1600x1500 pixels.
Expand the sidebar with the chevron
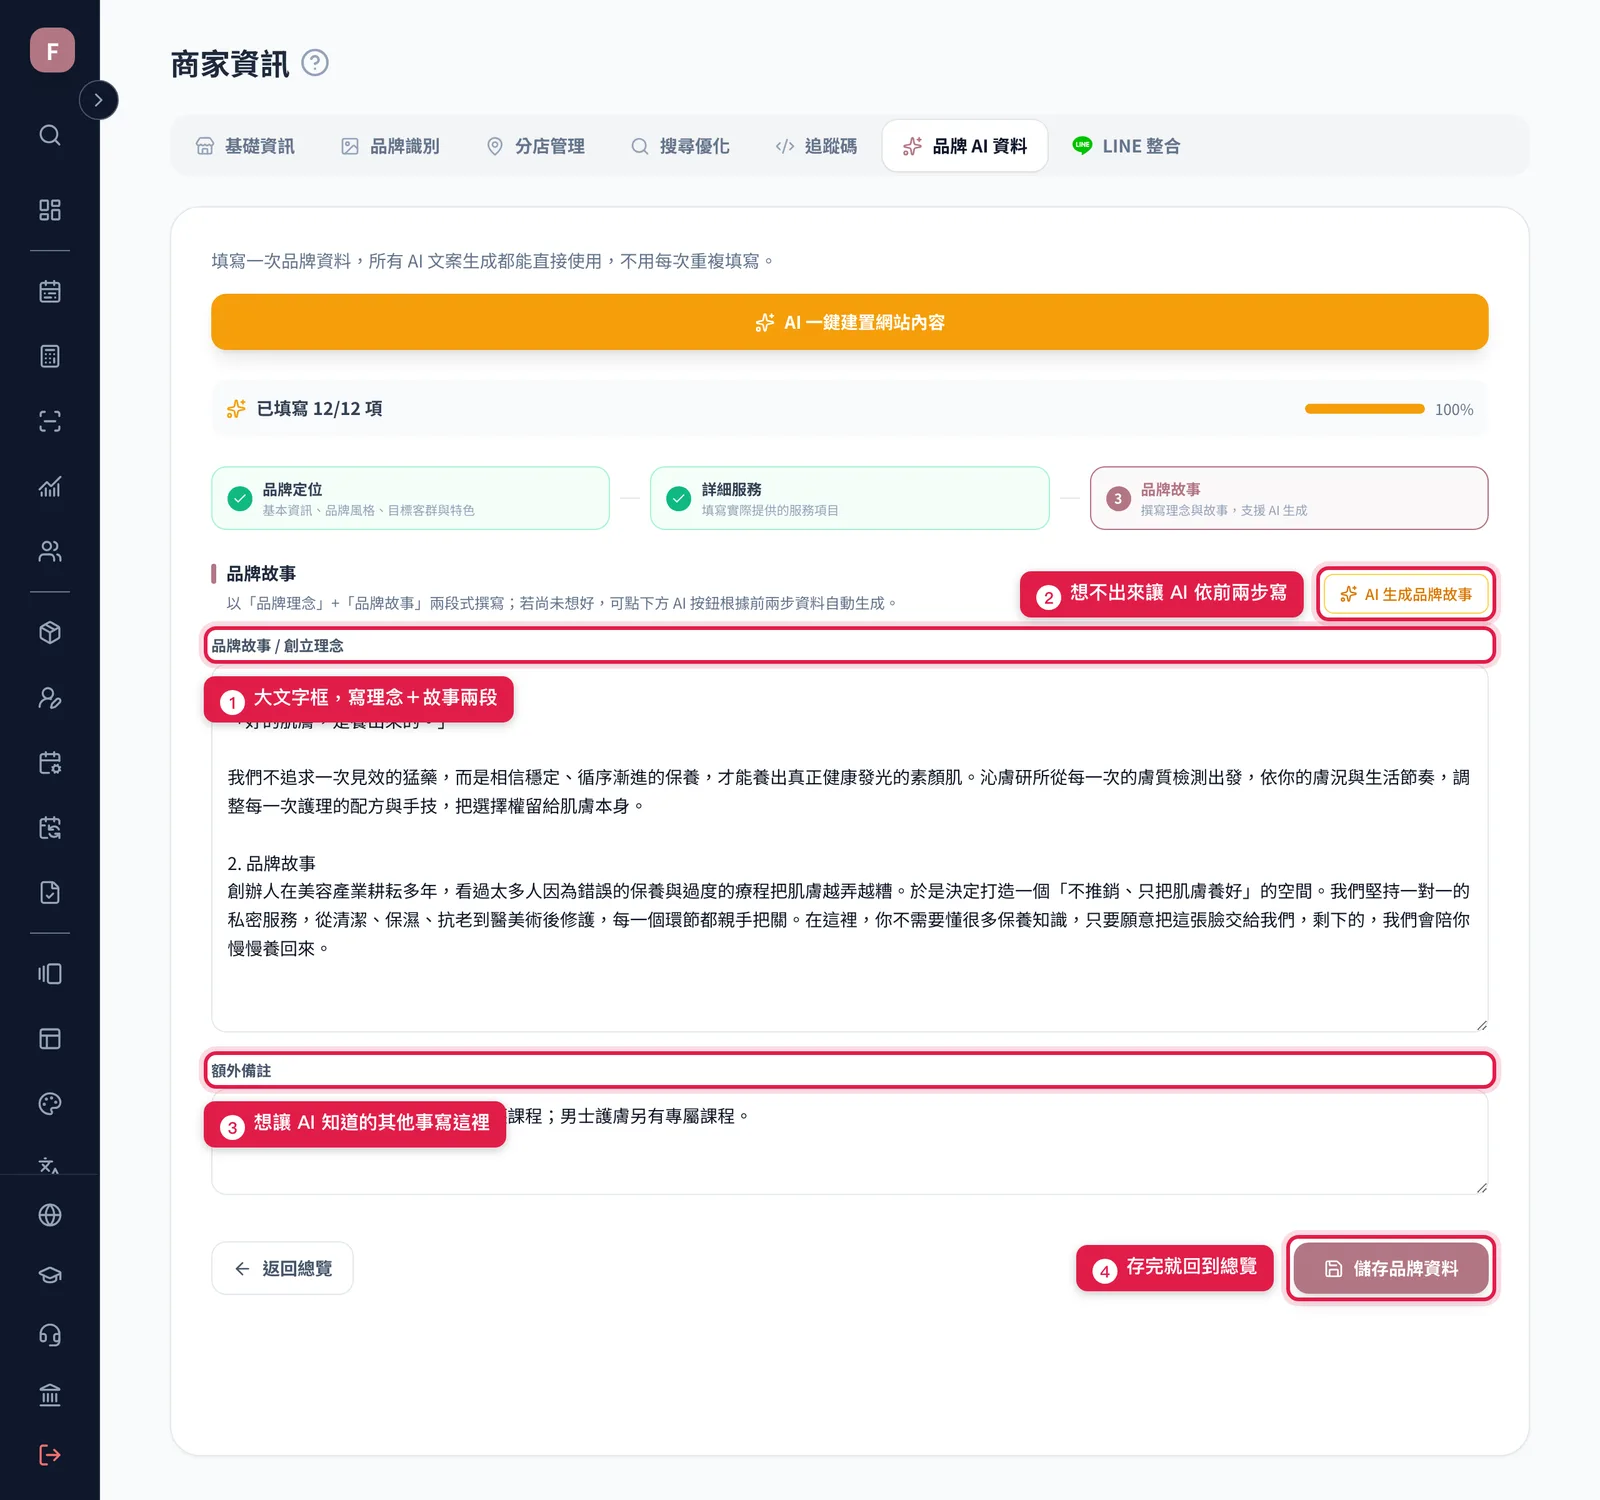[x=98, y=100]
